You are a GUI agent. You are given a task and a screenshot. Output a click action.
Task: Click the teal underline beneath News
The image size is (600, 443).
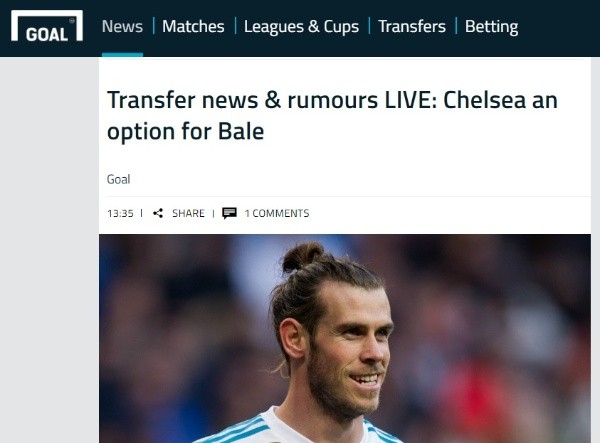coord(122,55)
